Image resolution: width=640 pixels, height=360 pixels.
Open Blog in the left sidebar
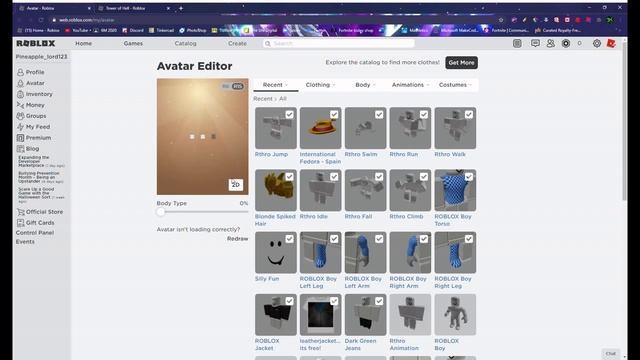click(x=28, y=149)
